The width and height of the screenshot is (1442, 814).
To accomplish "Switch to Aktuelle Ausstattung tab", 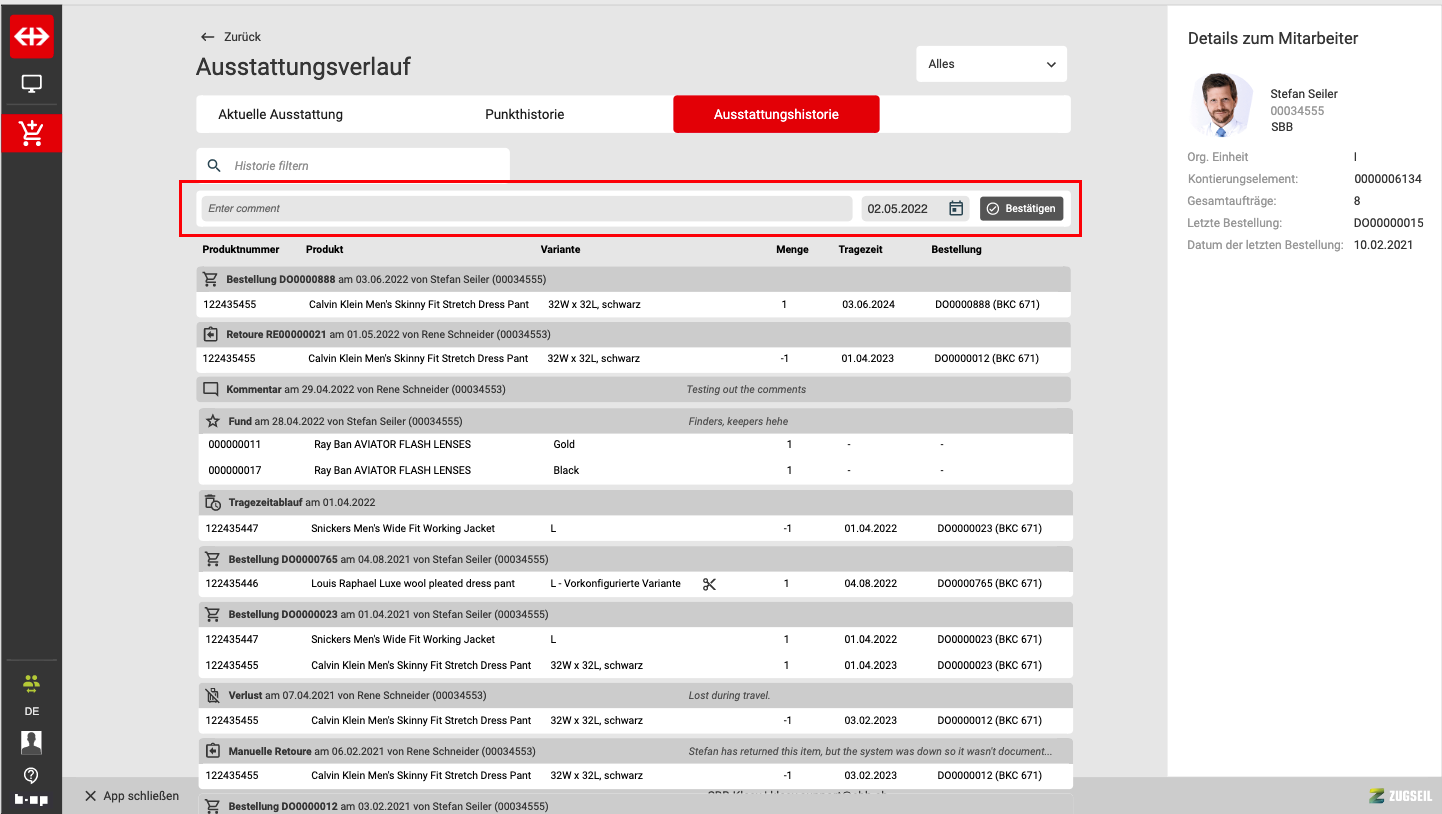I will (x=280, y=114).
